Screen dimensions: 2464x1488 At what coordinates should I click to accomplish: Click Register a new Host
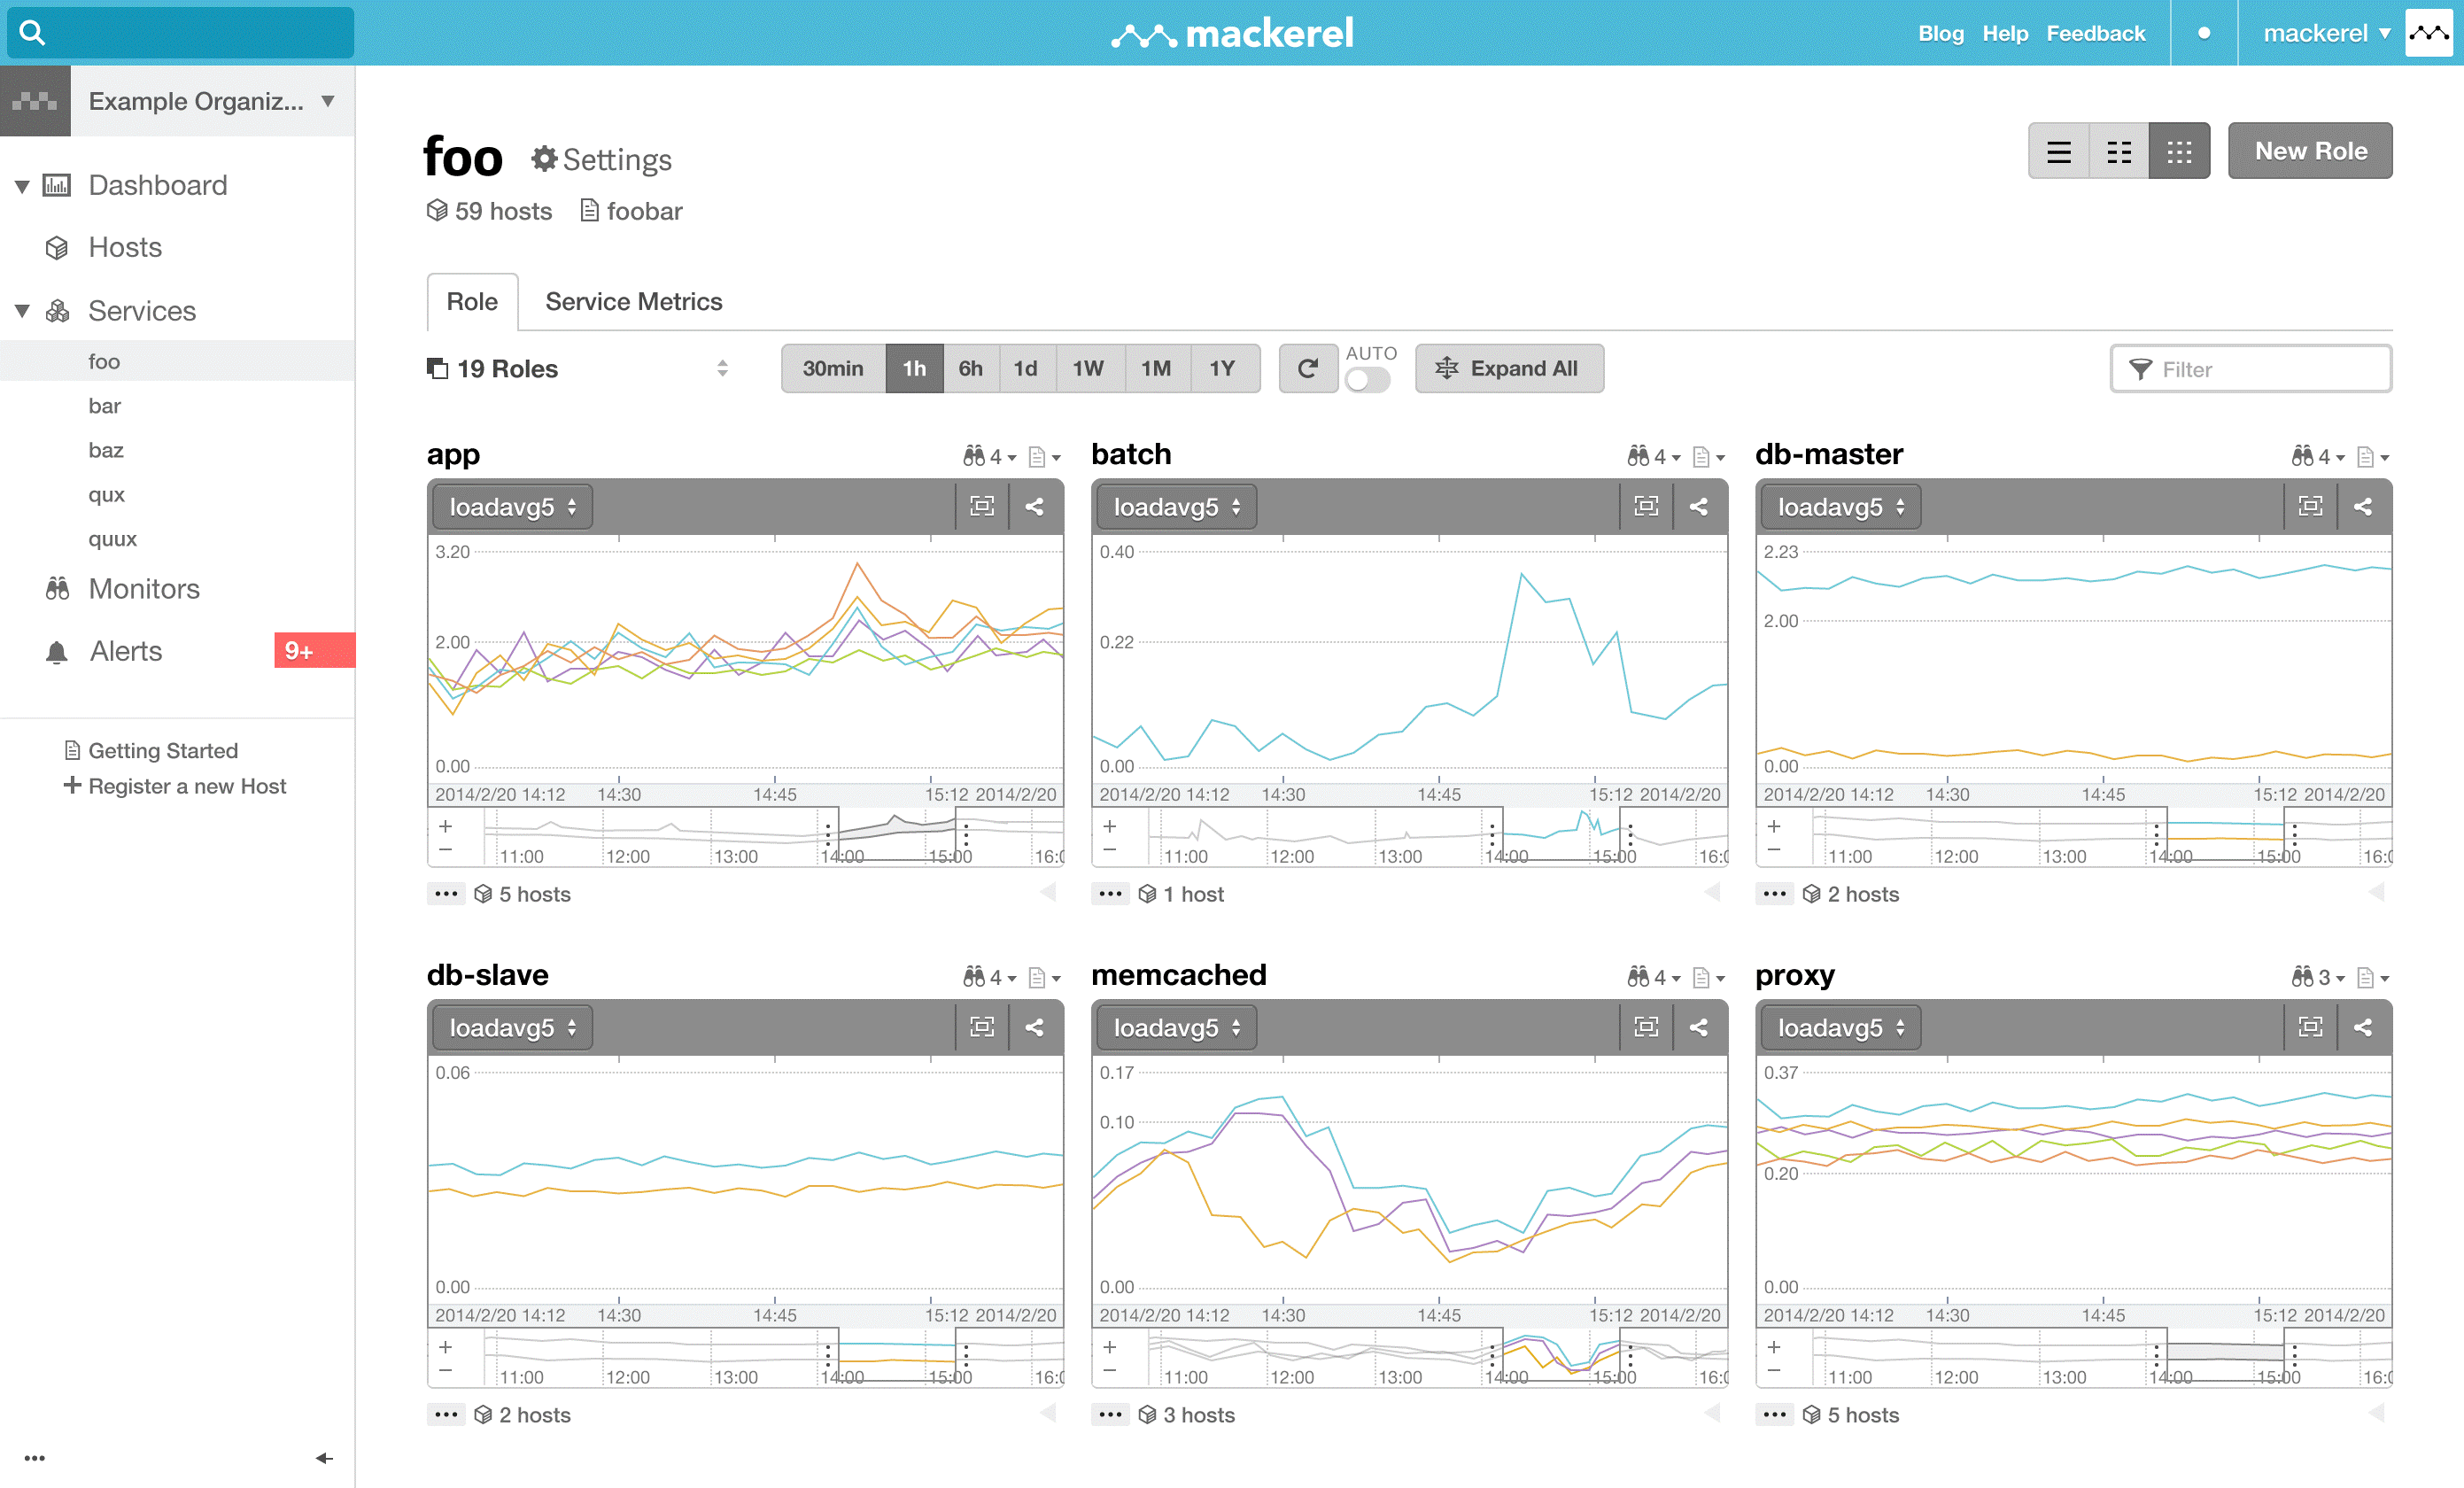click(175, 786)
